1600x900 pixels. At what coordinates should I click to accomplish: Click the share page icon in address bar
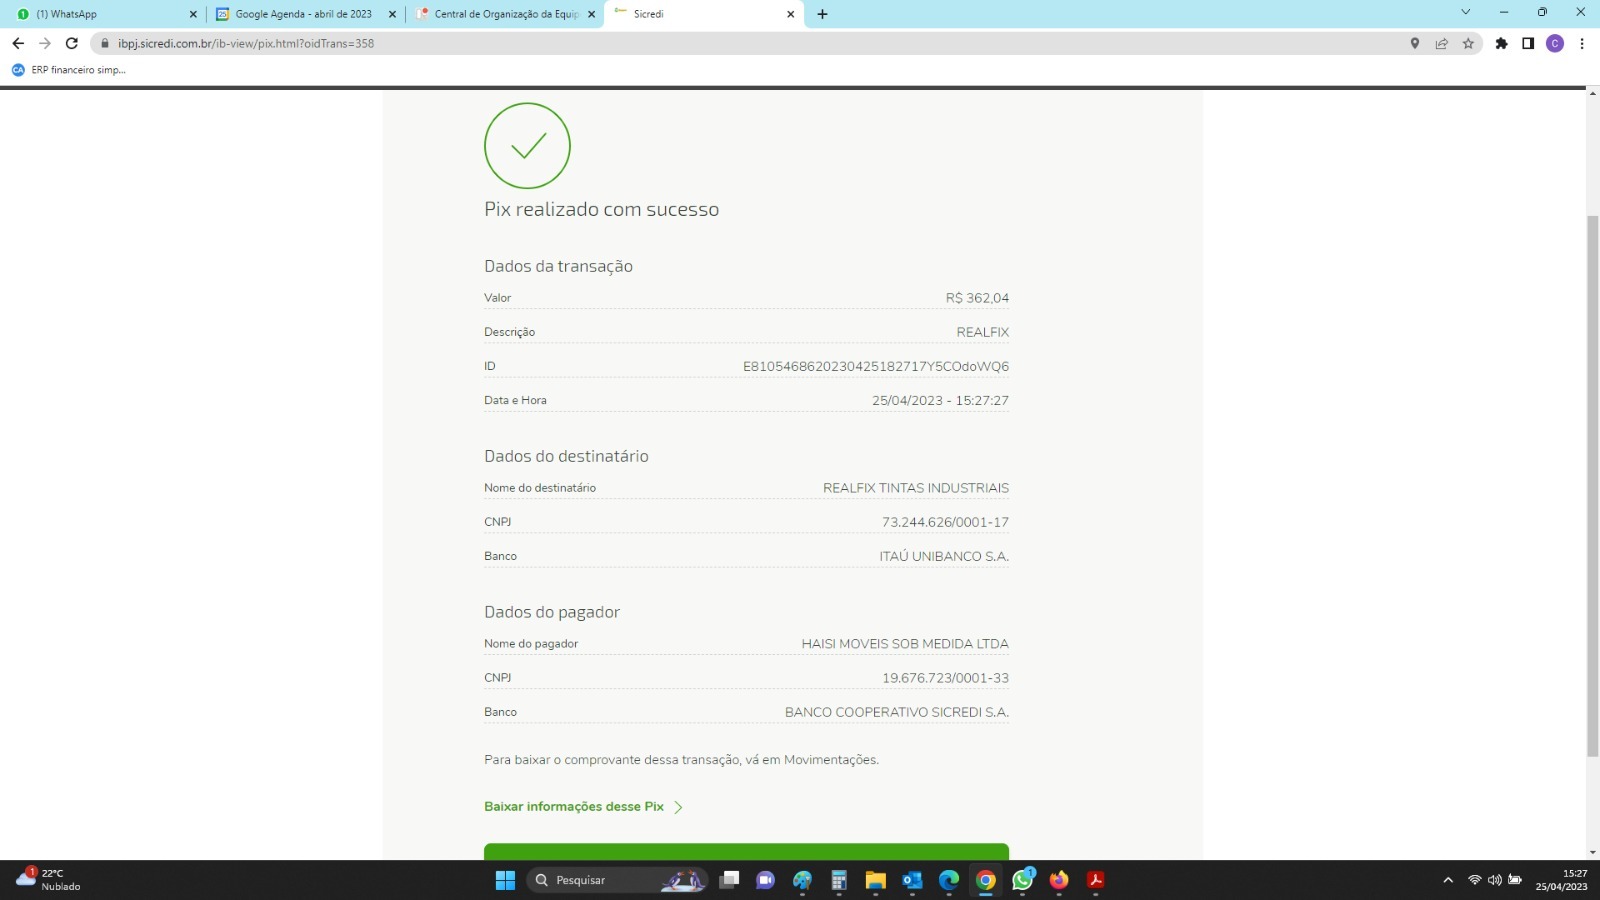pyautogui.click(x=1441, y=43)
